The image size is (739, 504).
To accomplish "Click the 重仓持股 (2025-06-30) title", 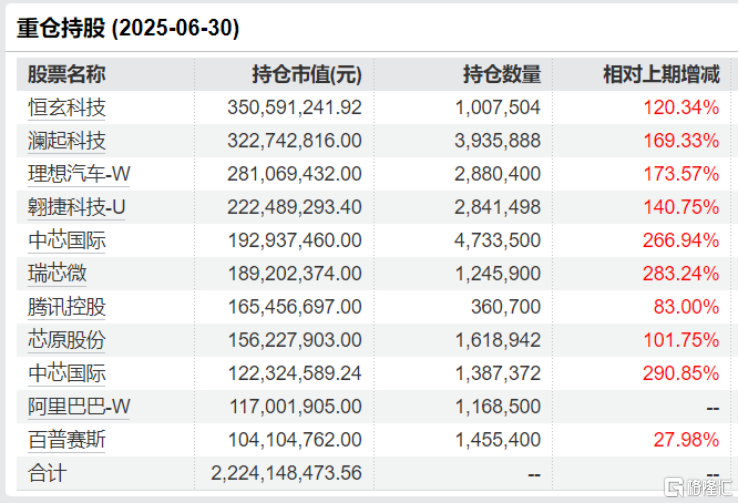I will [129, 28].
